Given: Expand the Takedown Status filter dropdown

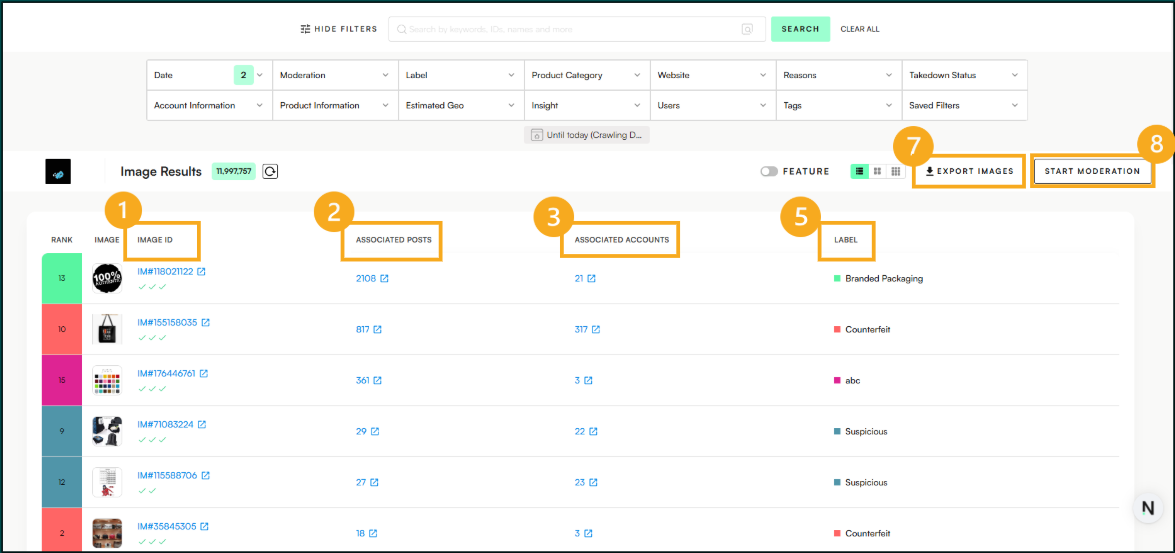Looking at the screenshot, I should coord(964,75).
